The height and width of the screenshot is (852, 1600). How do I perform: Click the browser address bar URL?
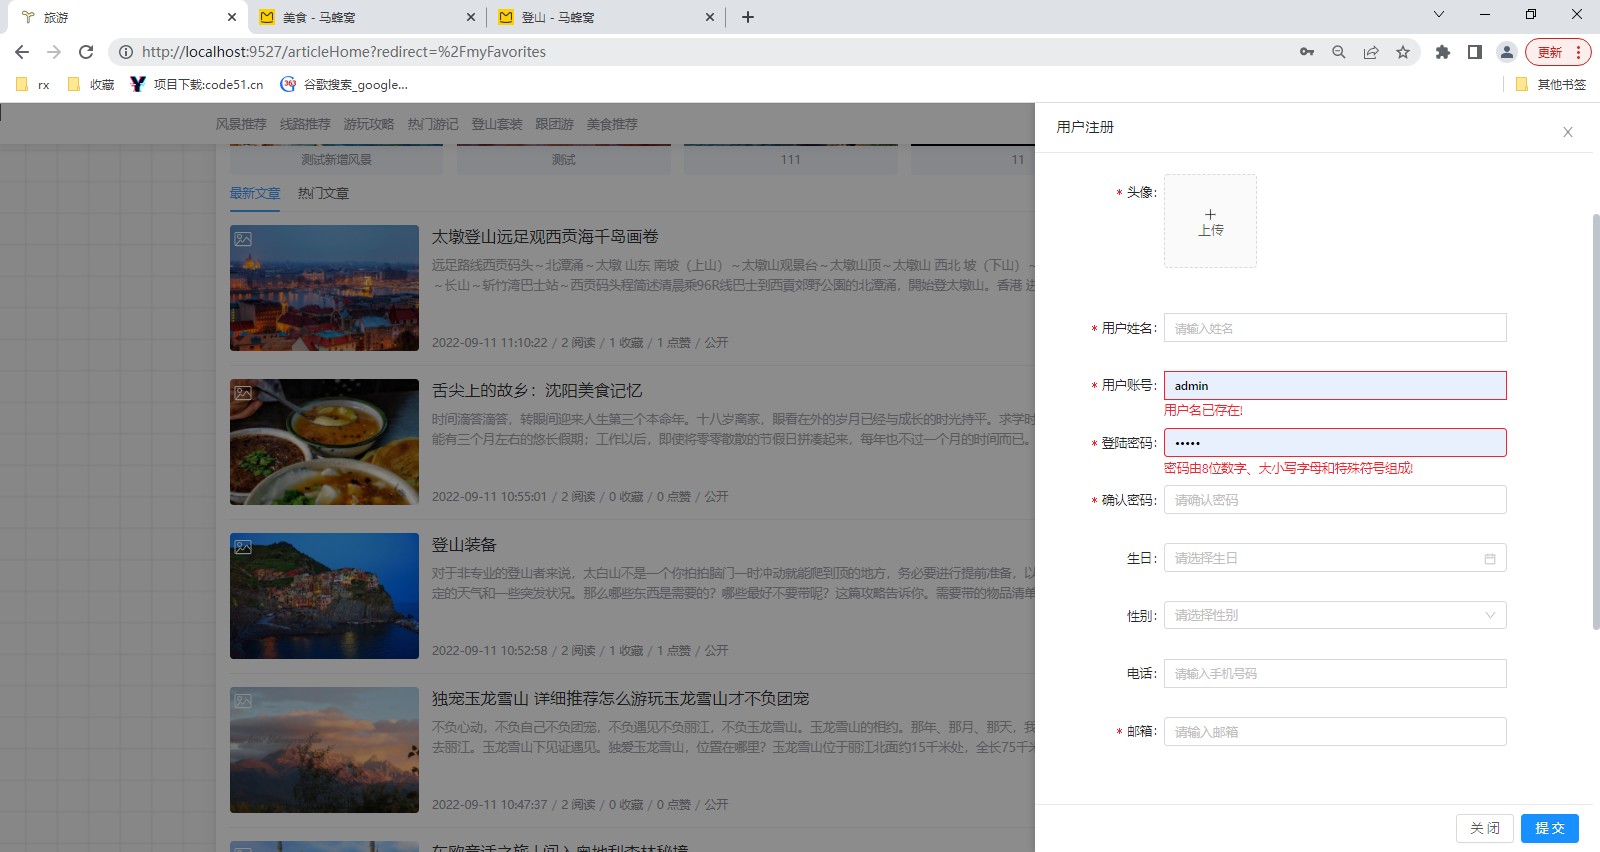tap(343, 52)
